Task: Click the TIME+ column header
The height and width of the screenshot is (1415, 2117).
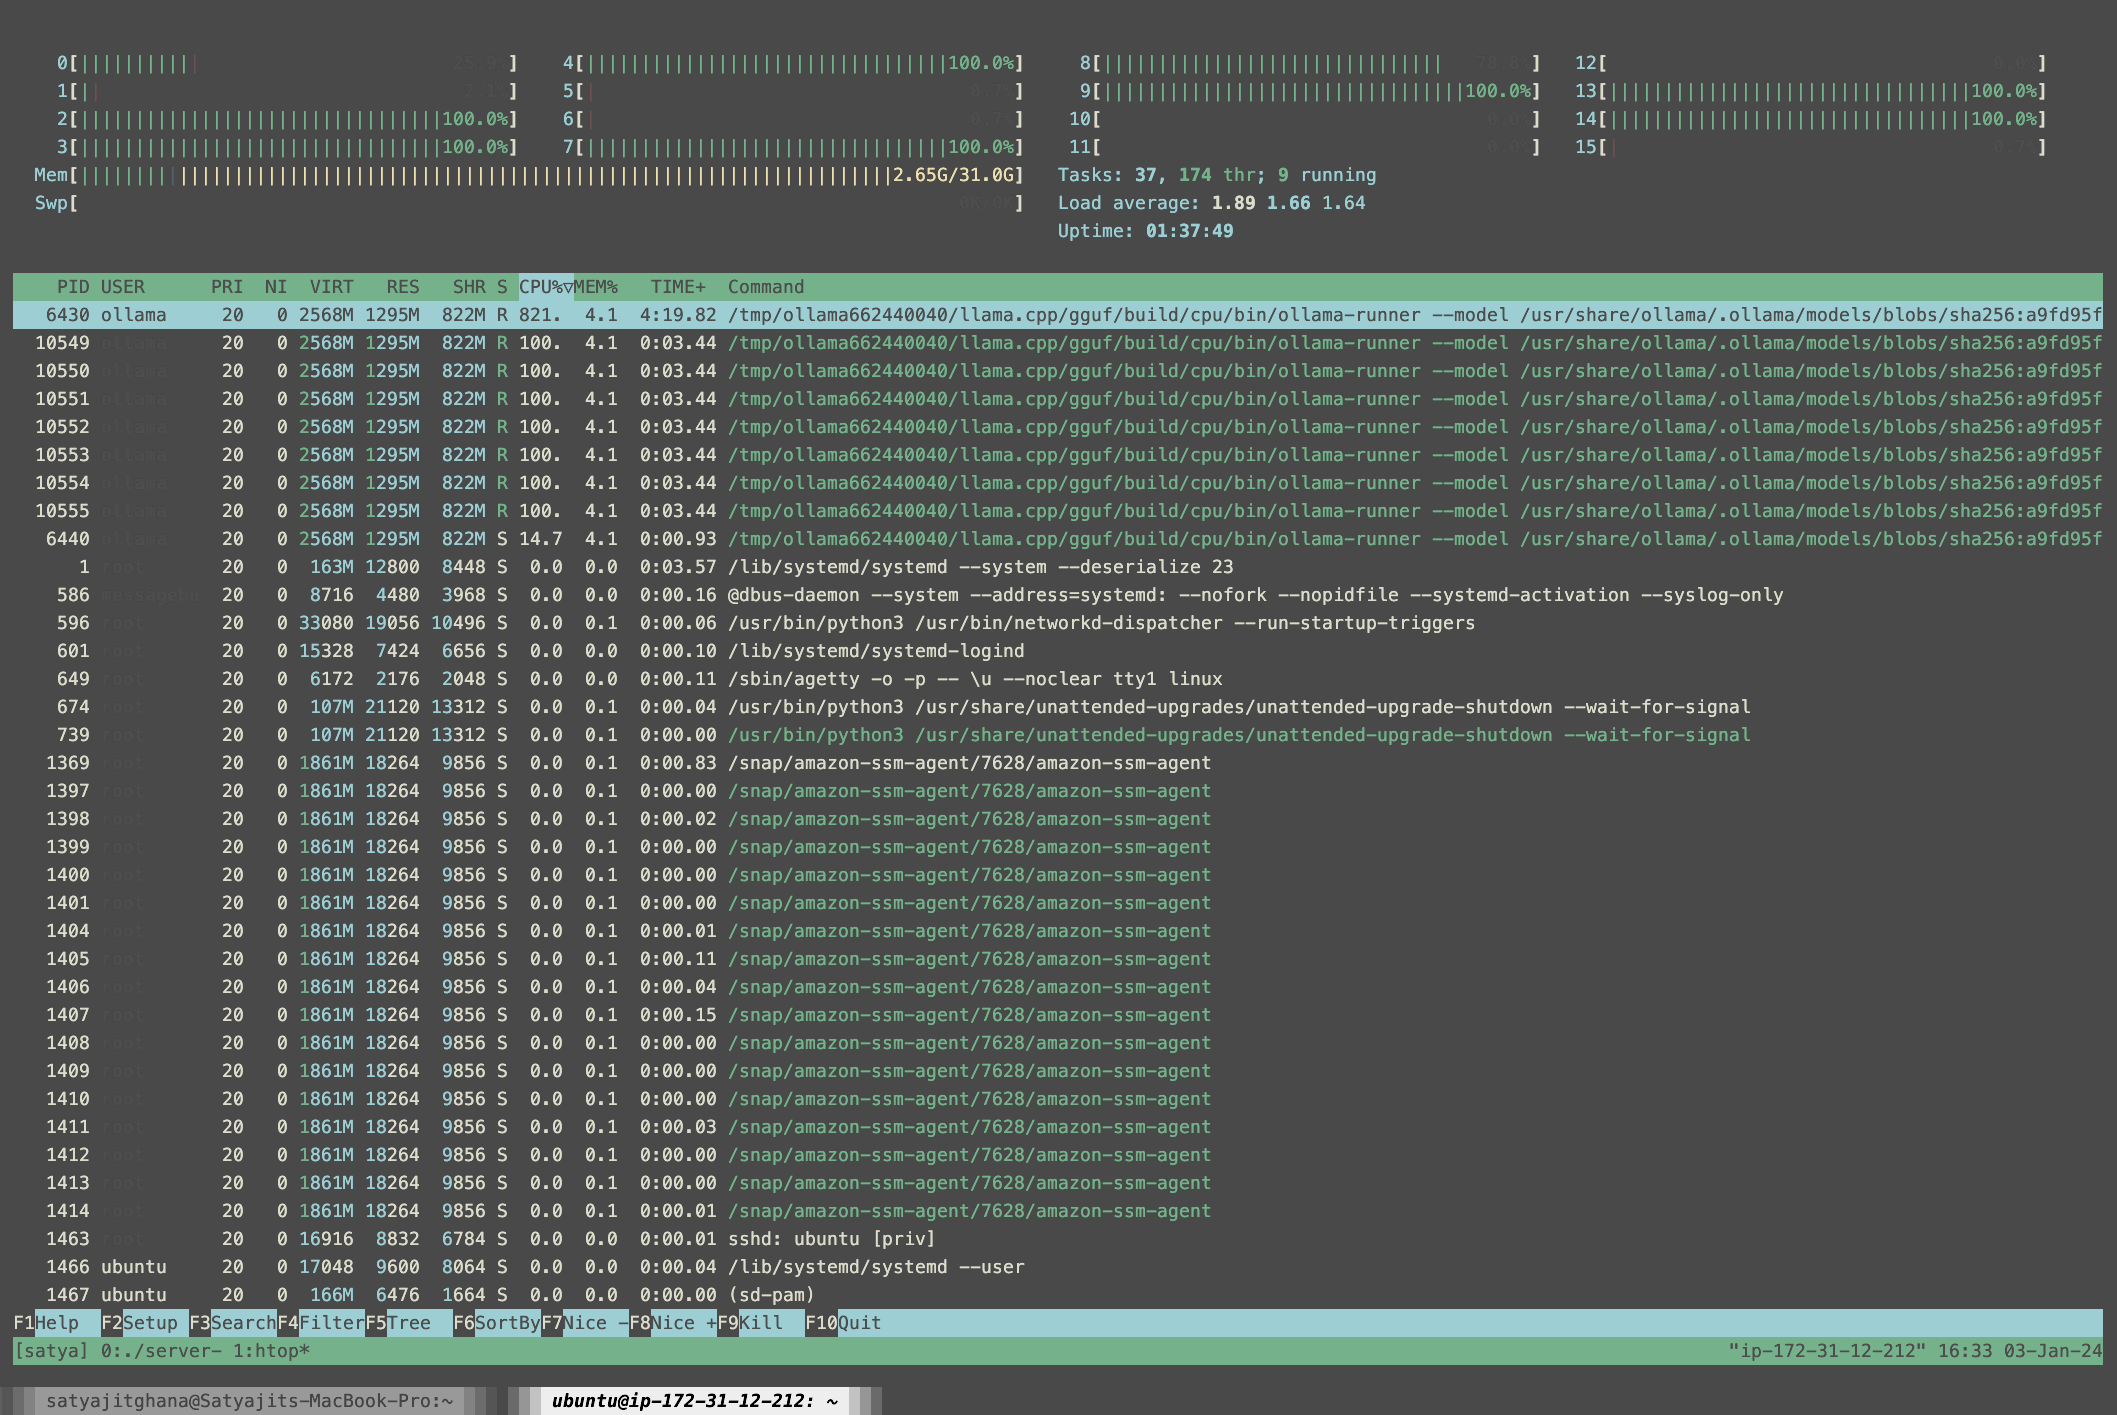Action: 678,287
